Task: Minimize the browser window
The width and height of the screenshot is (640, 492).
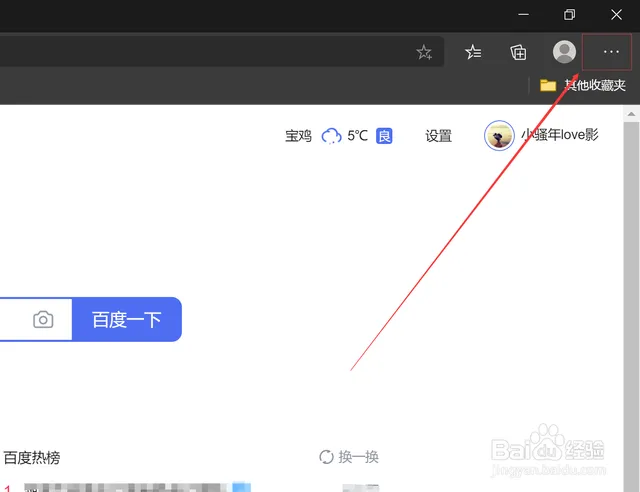Action: tap(524, 15)
